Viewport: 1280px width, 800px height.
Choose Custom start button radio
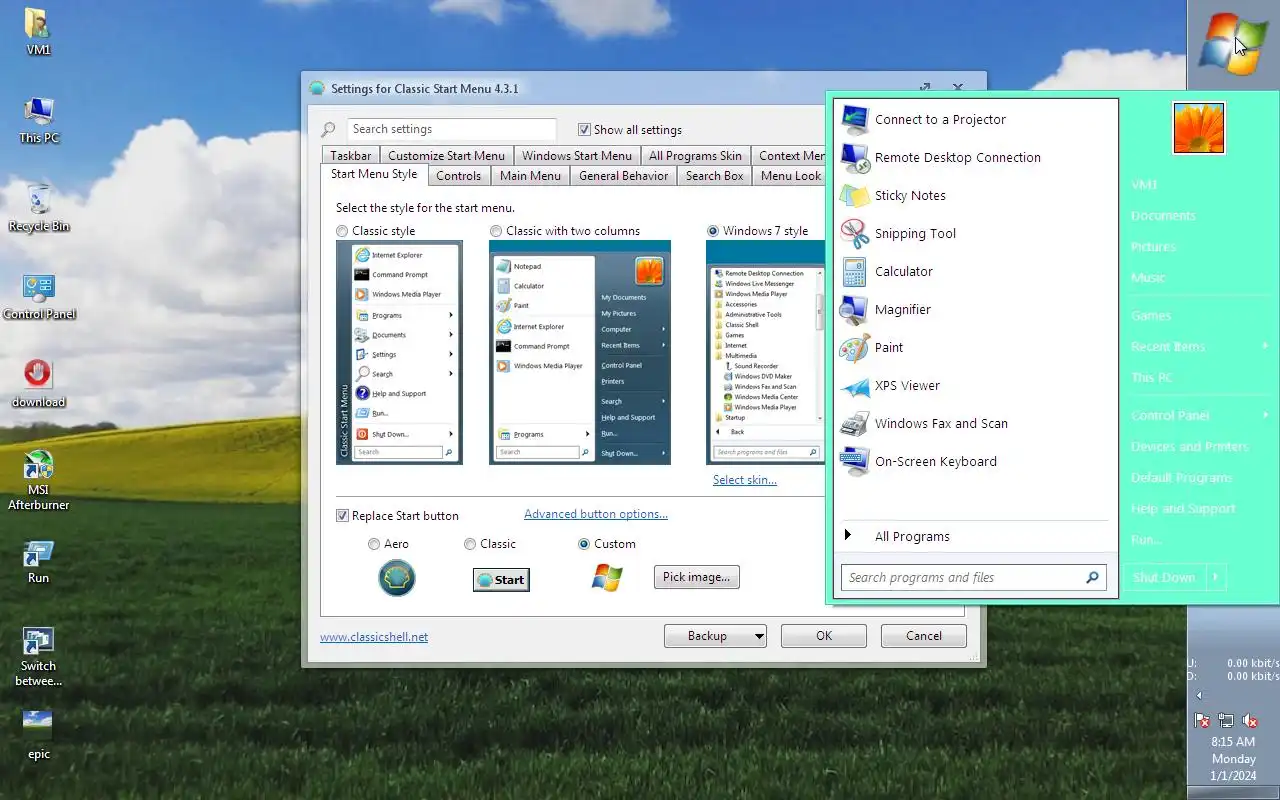pyautogui.click(x=584, y=544)
